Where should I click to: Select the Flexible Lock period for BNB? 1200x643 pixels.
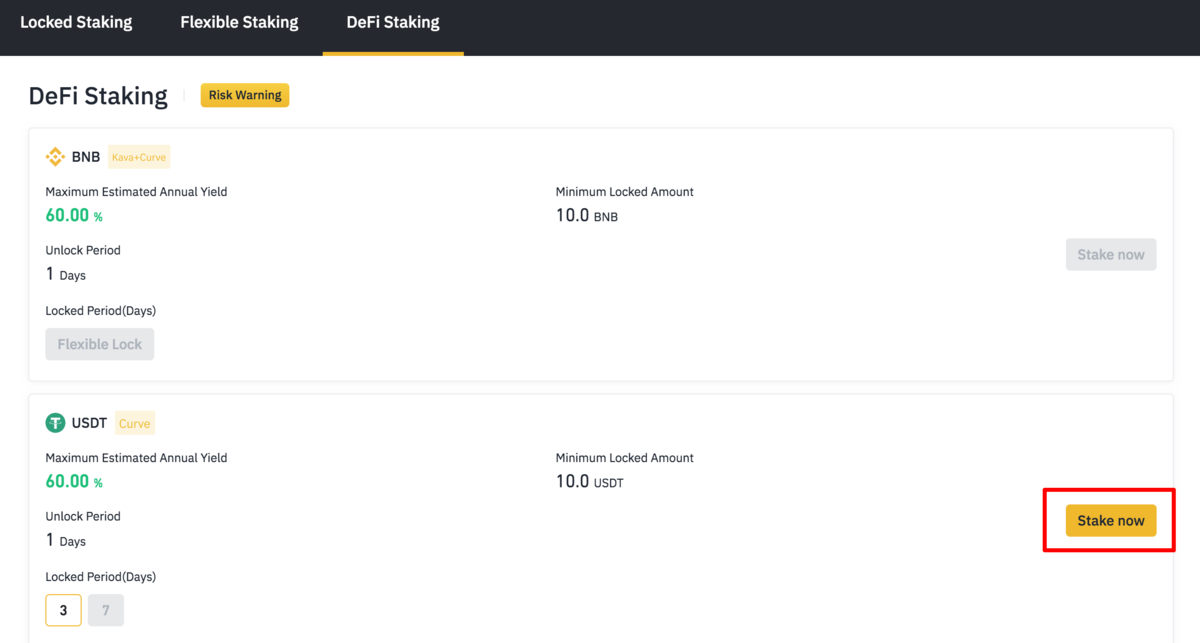(x=100, y=344)
